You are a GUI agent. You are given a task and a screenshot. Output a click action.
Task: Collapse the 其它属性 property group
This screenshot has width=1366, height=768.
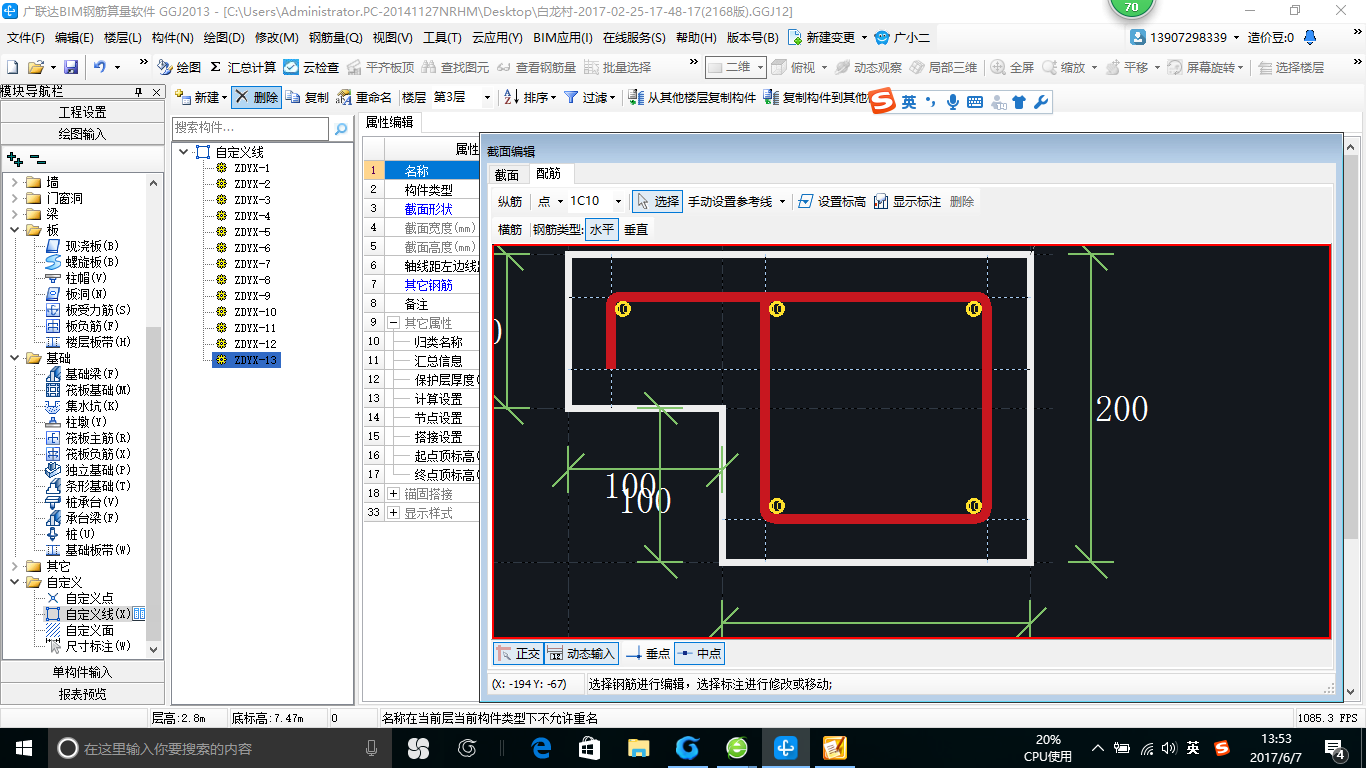[x=393, y=323]
